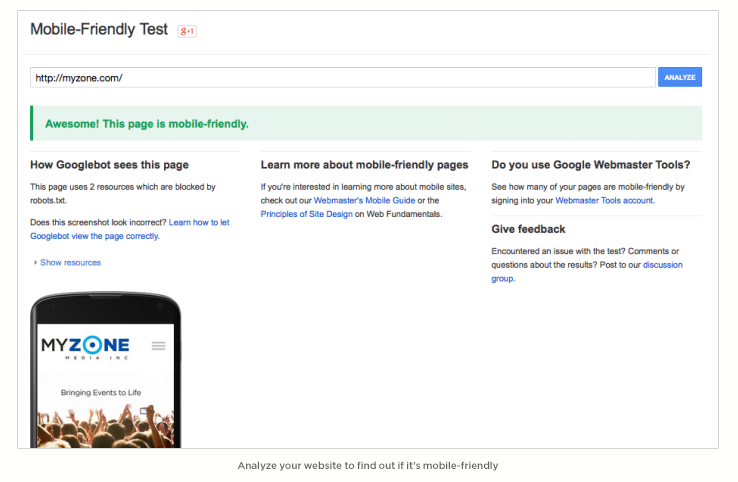This screenshot has height=482, width=738.
Task: Open the Webmaster Tools account link
Action: (605, 201)
